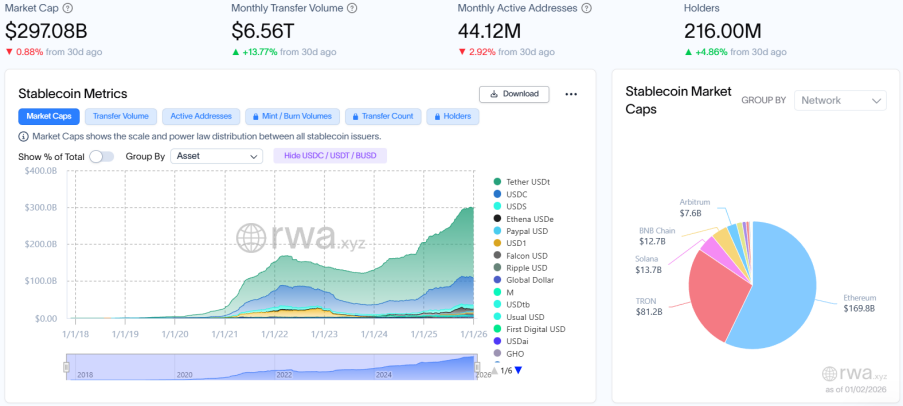903x406 pixels.
Task: Click the previous legend page up arrow
Action: 494,370
